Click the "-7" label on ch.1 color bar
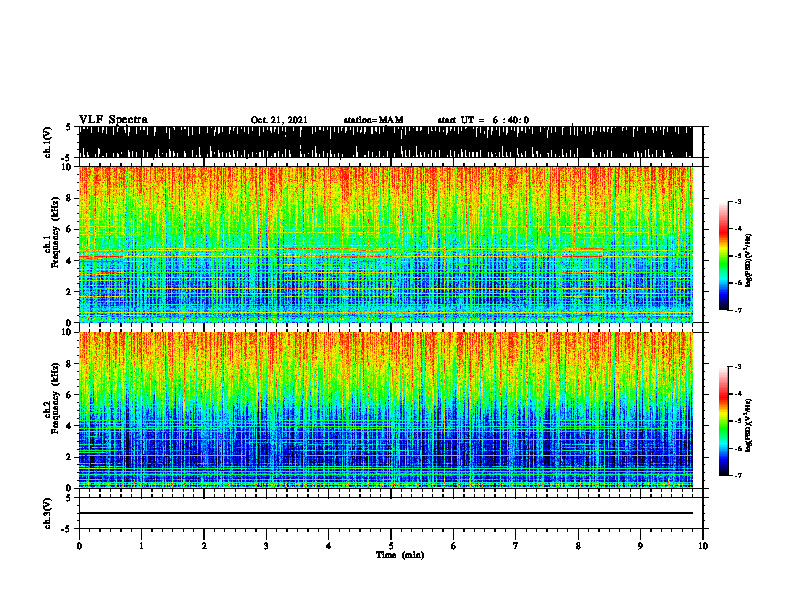The height and width of the screenshot is (612, 792). click(738, 310)
